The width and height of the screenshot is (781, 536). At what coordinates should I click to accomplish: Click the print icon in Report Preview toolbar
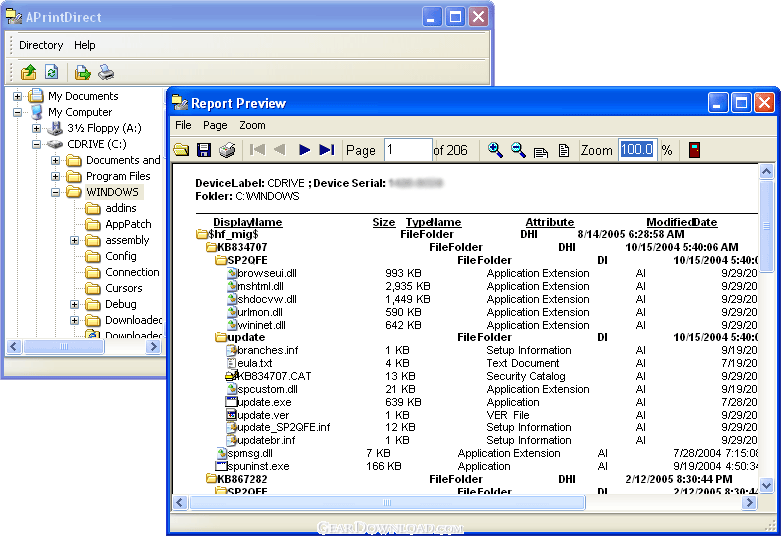pos(227,150)
